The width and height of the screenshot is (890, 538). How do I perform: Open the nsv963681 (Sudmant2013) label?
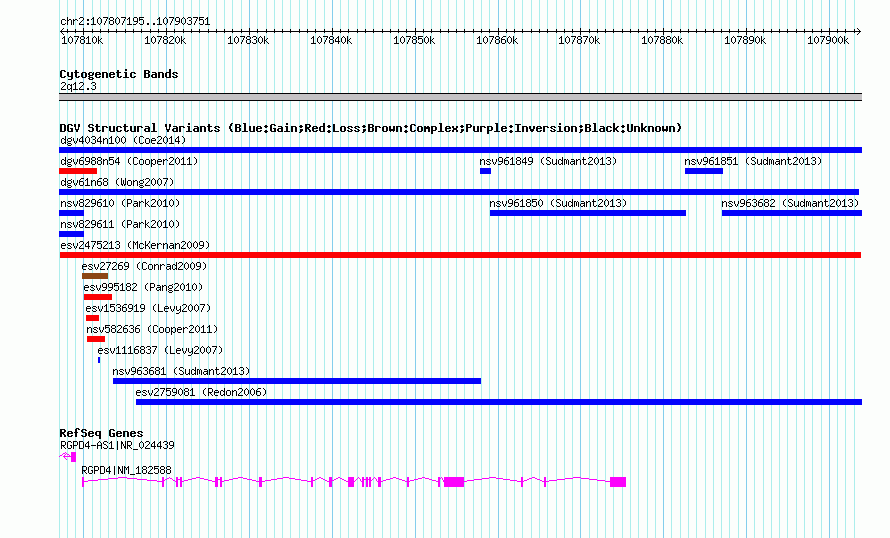181,371
